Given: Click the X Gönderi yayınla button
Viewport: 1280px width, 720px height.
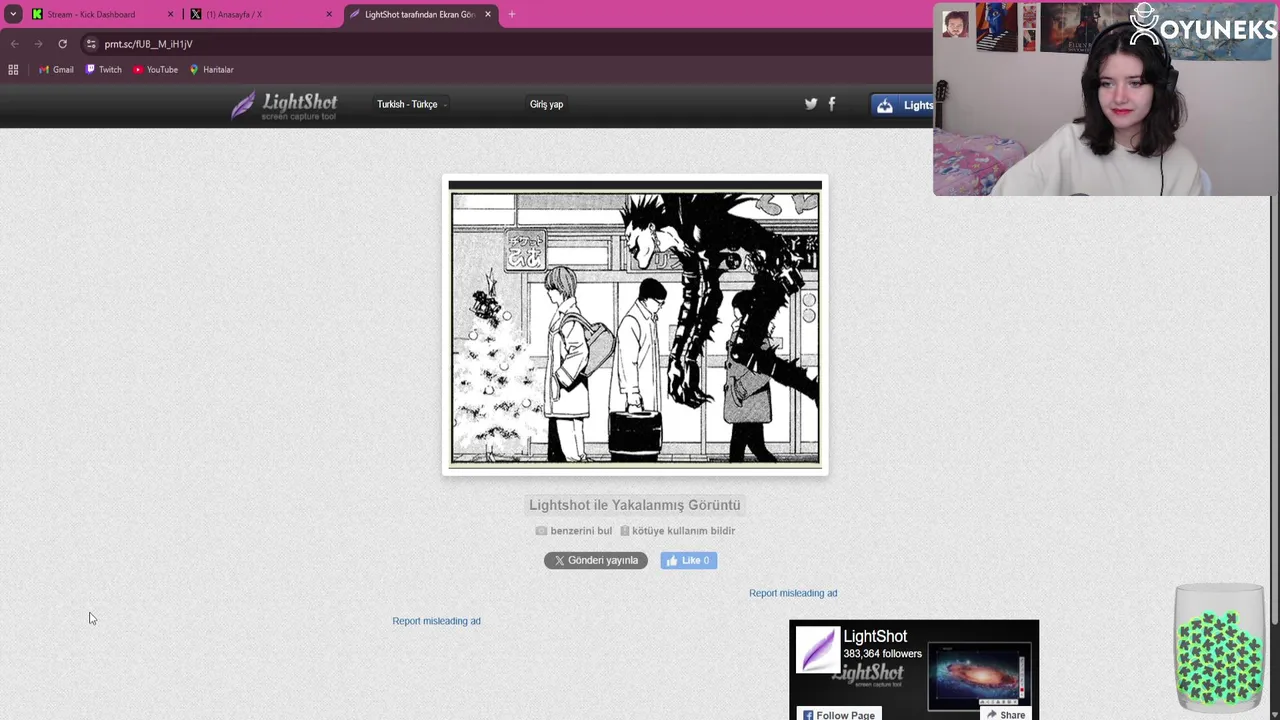Looking at the screenshot, I should point(596,561).
